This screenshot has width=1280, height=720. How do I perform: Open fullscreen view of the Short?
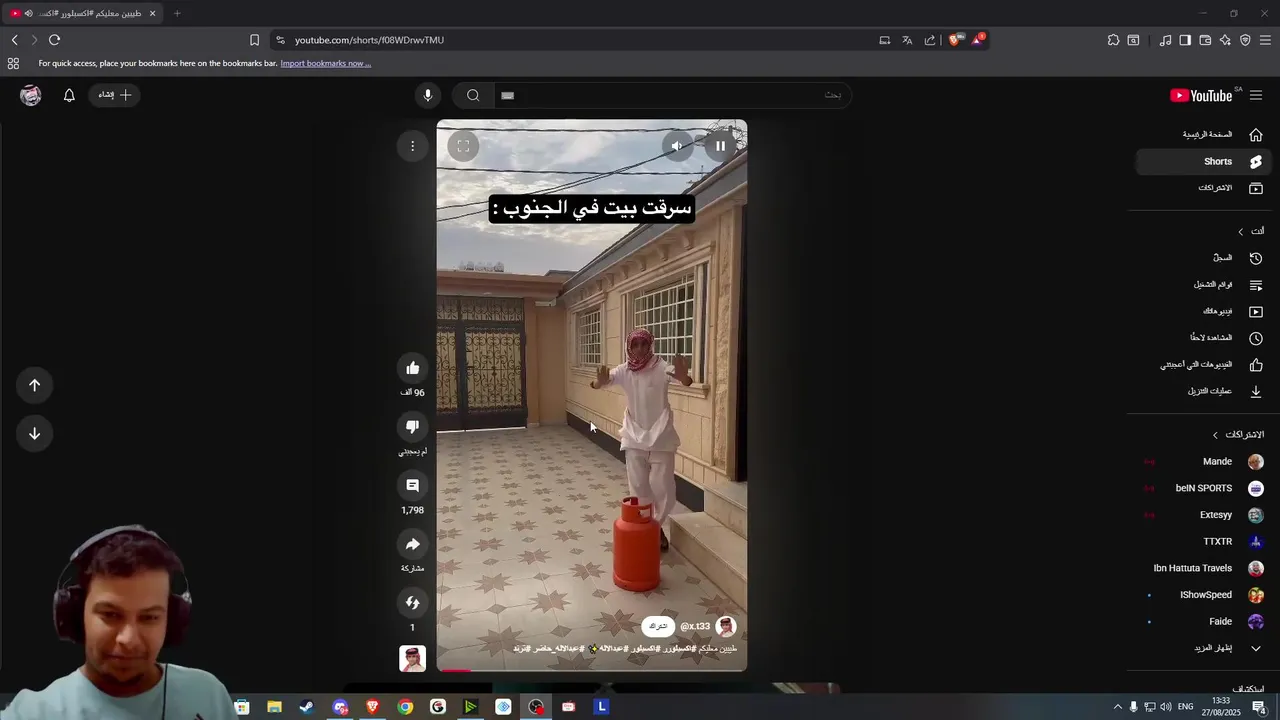463,146
